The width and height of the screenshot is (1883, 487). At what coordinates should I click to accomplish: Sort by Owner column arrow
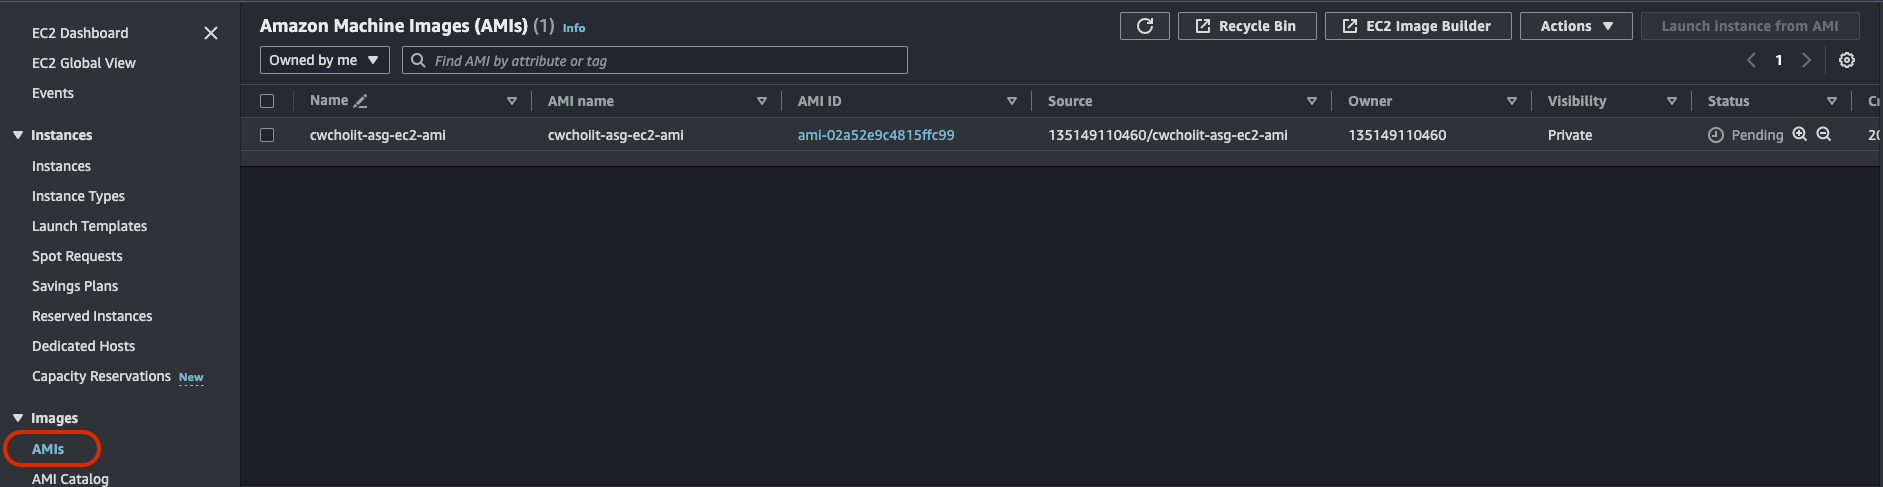(x=1512, y=101)
